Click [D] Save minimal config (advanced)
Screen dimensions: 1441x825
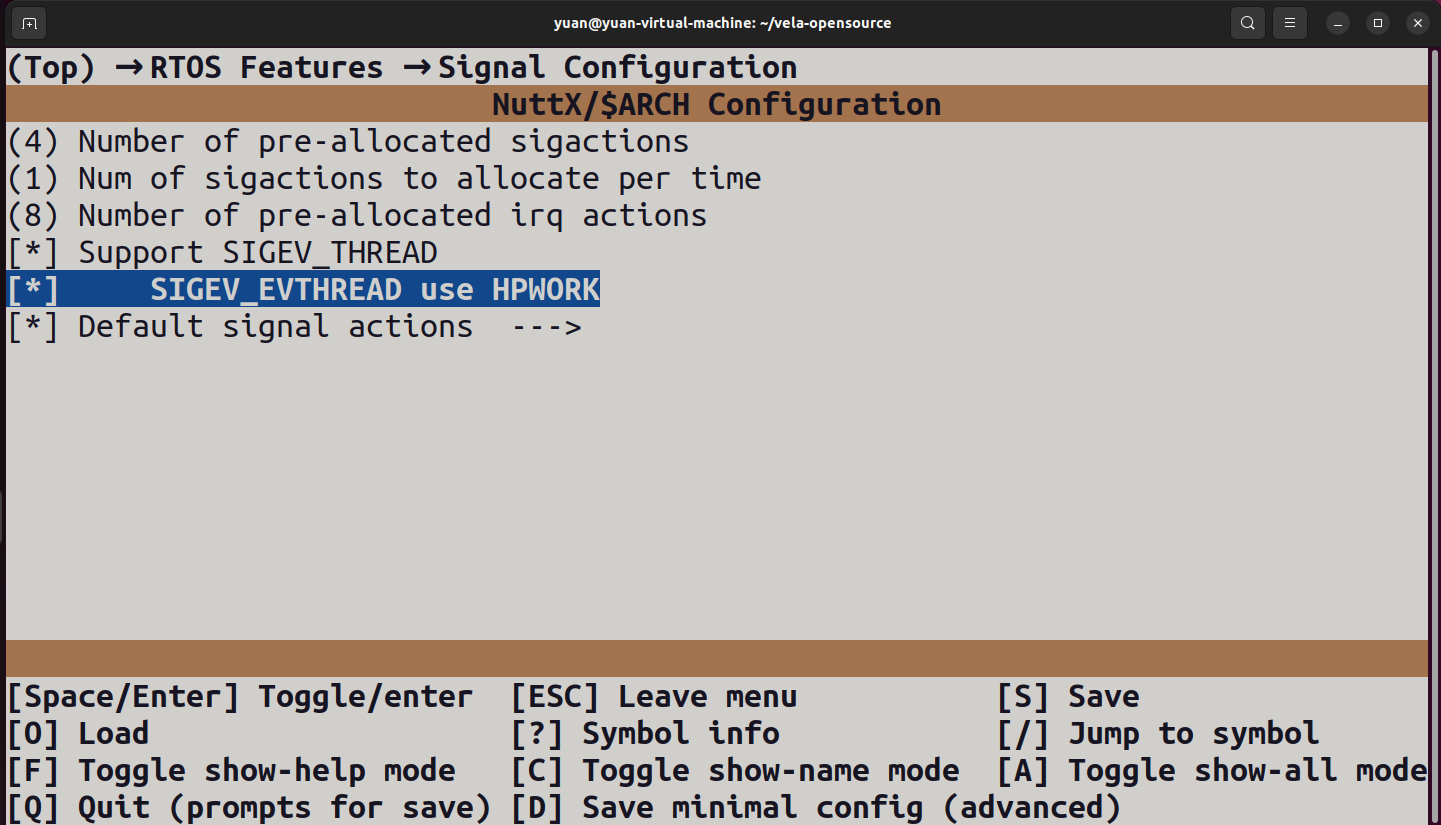tap(816, 806)
